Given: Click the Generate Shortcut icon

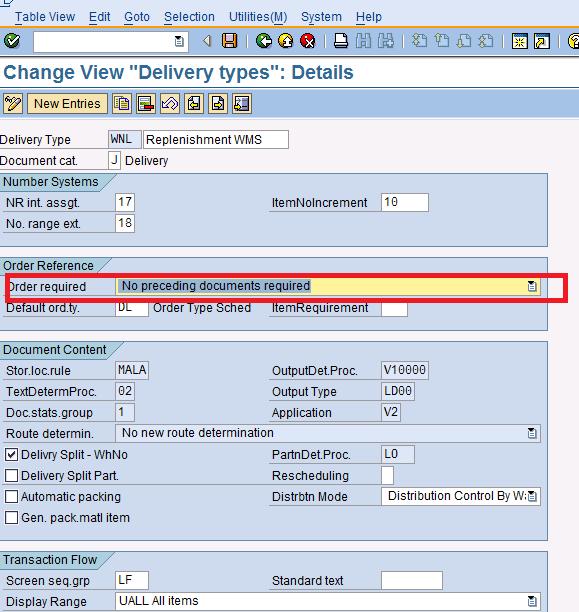Looking at the screenshot, I should click(x=542, y=41).
